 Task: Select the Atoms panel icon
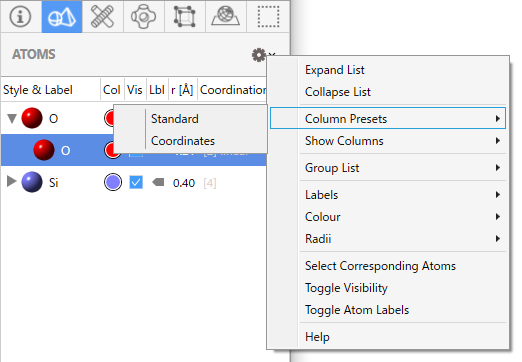click(62, 16)
